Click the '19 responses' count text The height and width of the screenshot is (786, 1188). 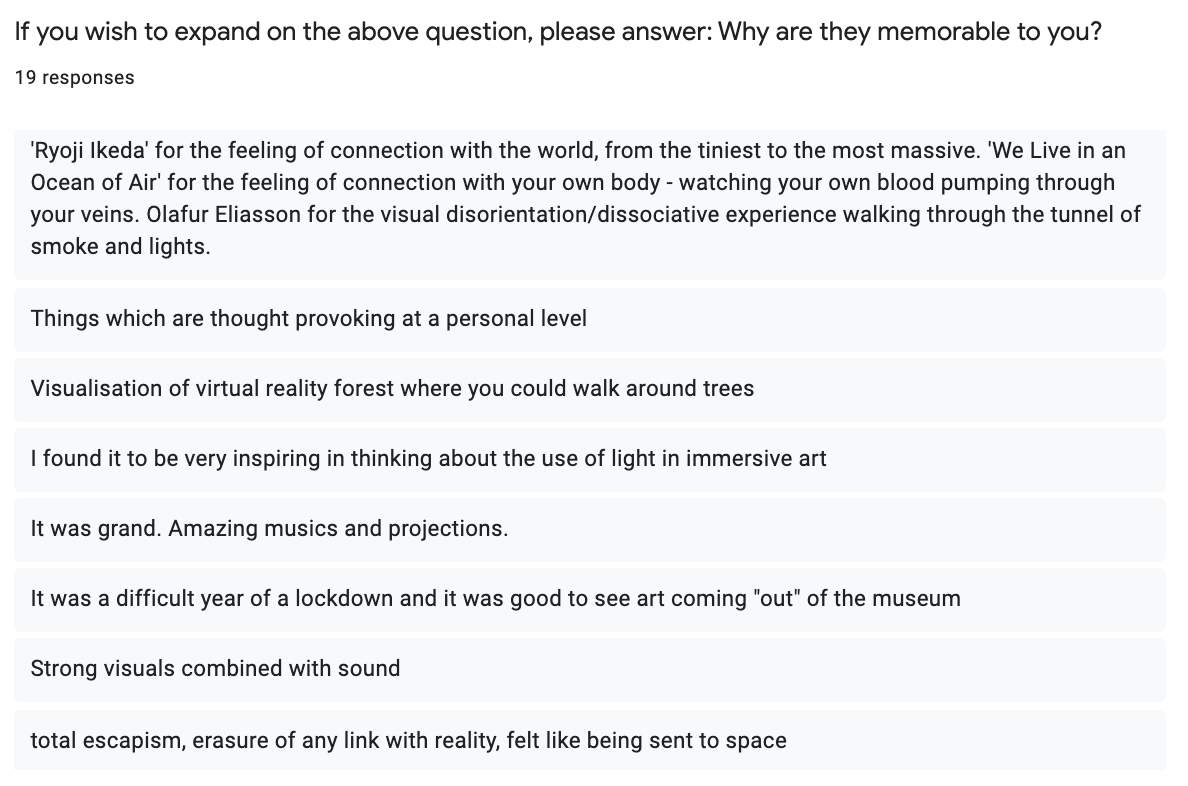74,78
